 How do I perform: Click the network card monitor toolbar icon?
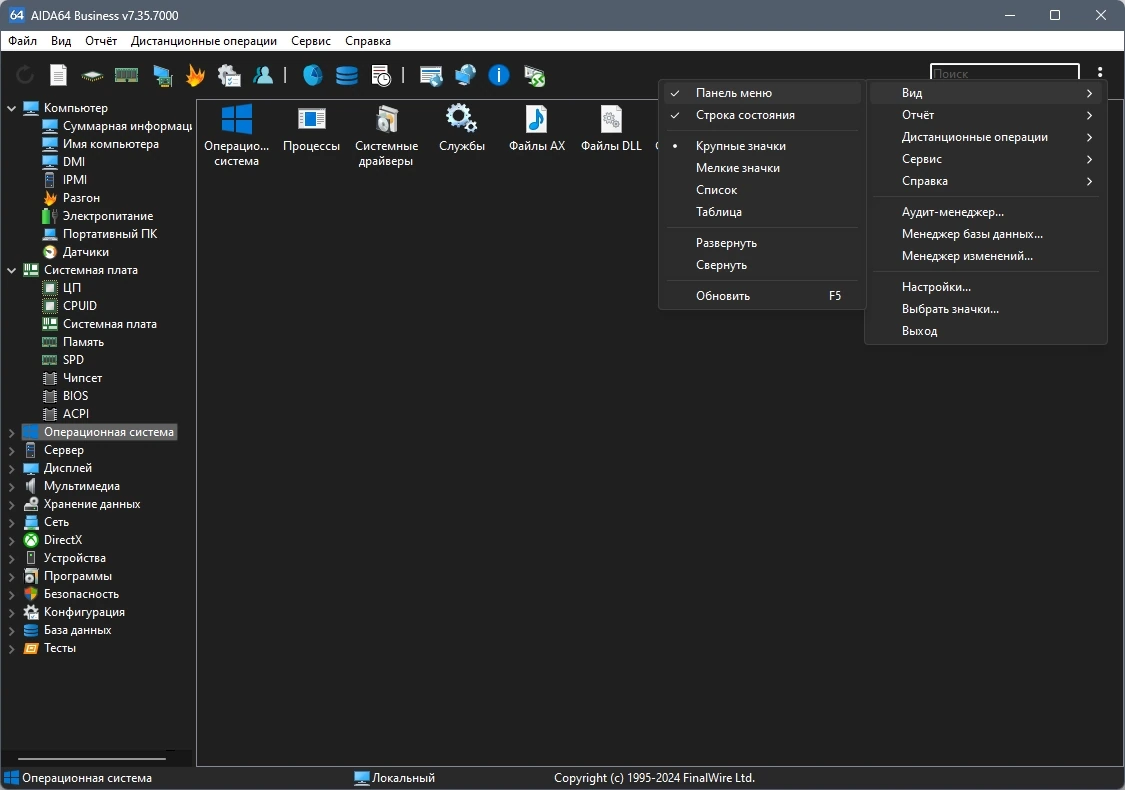163,75
